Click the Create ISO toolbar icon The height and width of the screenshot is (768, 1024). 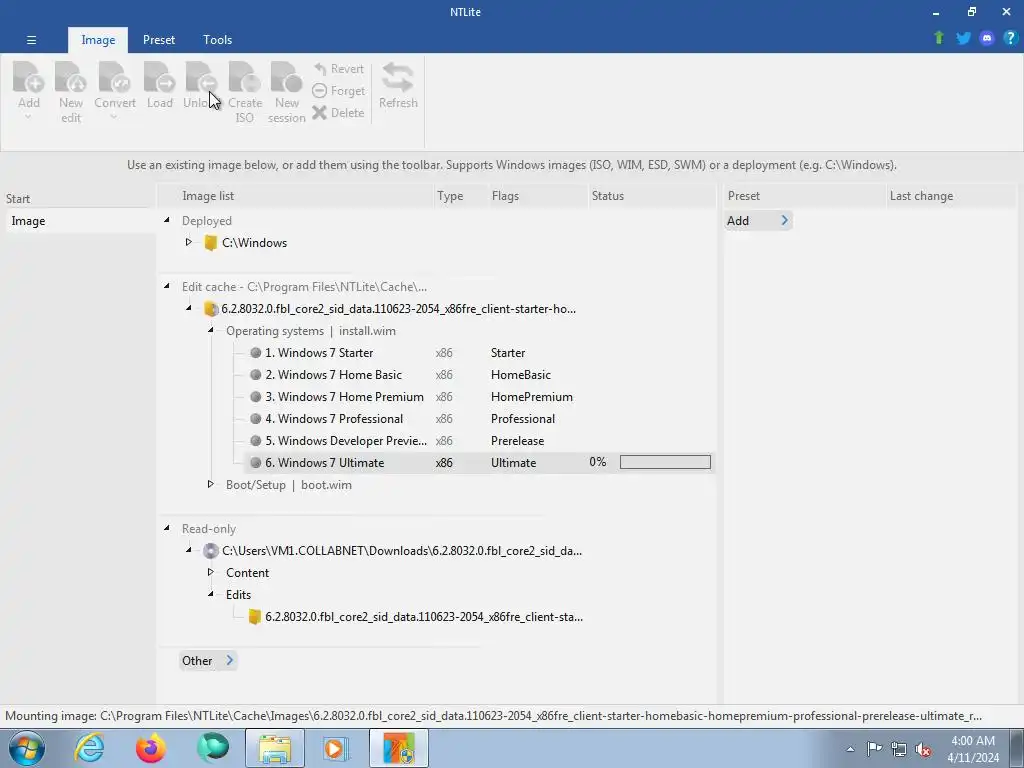pyautogui.click(x=244, y=77)
